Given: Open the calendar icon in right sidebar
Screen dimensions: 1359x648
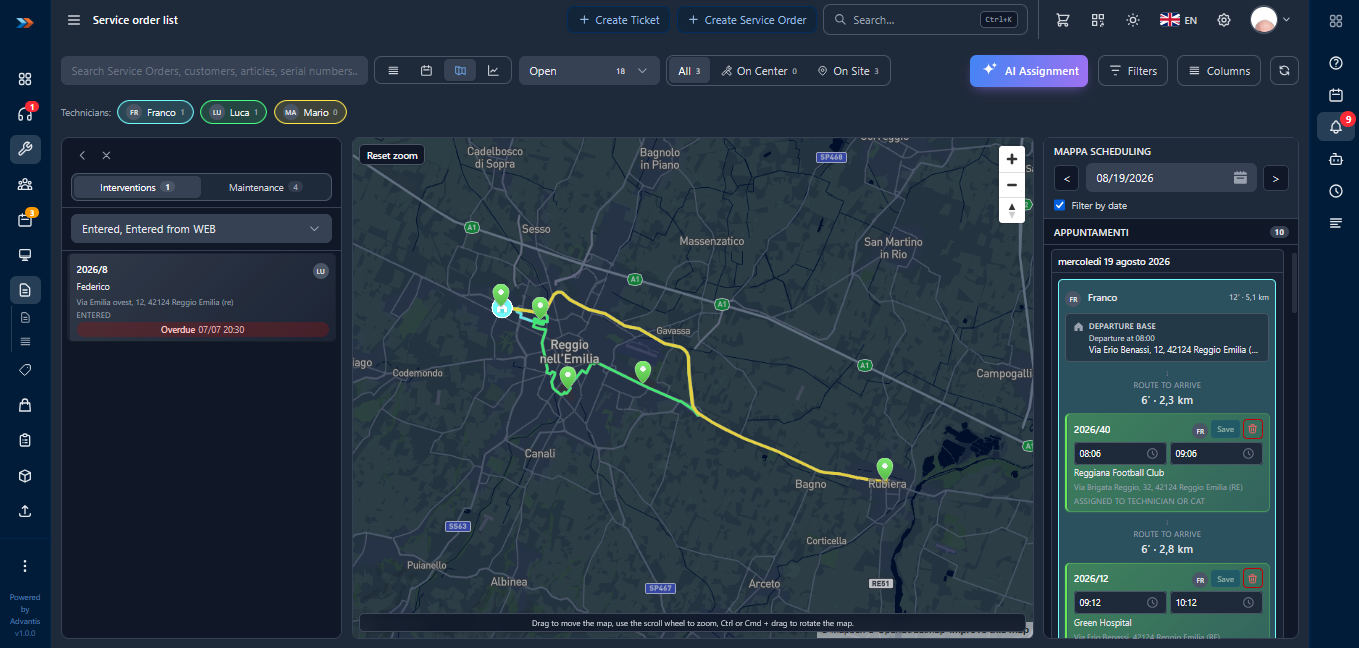Looking at the screenshot, I should click(x=1335, y=95).
